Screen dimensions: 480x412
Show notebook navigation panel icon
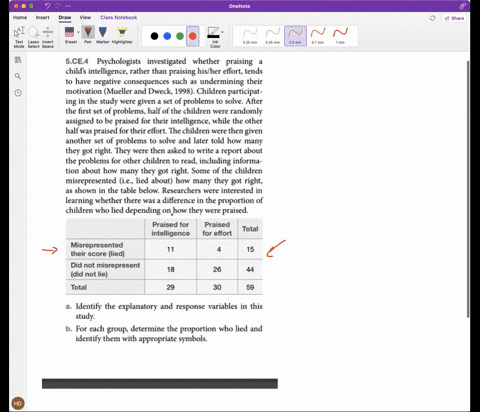click(18, 60)
